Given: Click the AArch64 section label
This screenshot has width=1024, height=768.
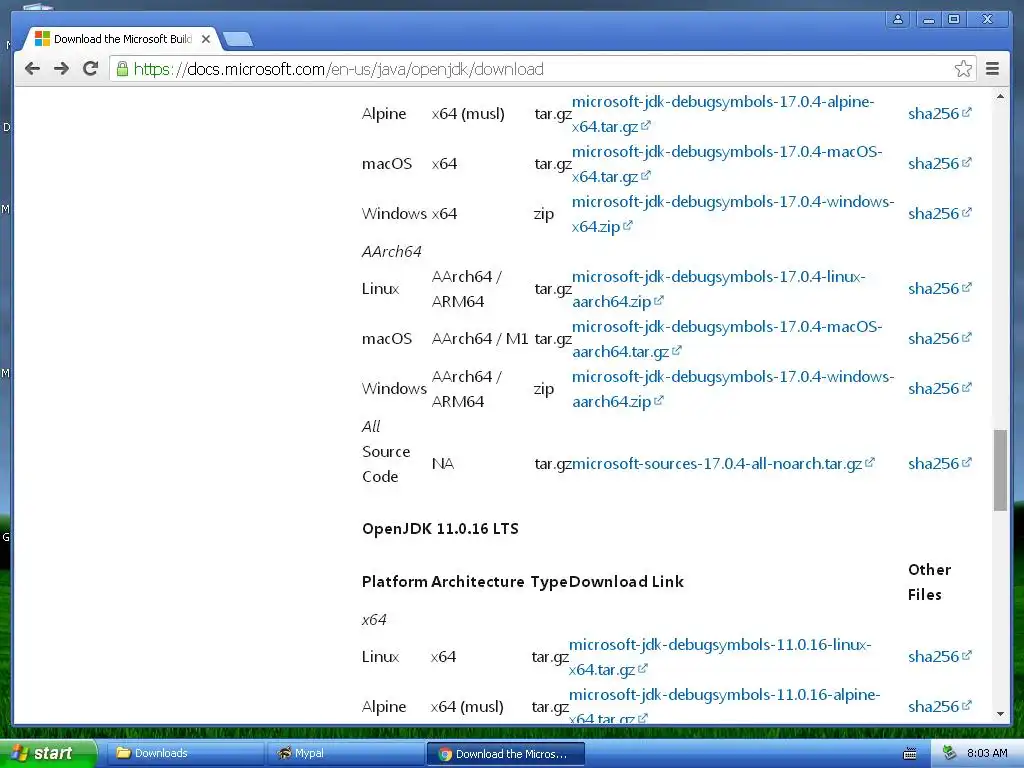Looking at the screenshot, I should pos(392,251).
